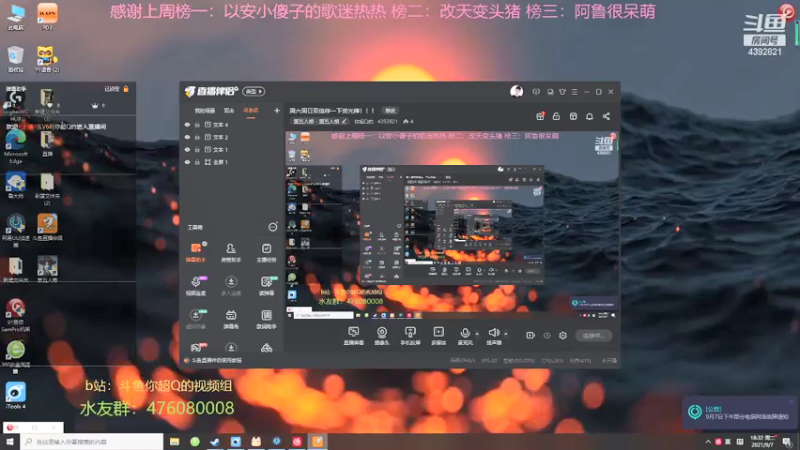800x450 pixels.
Task: Open the notification bell in the streaming app
Action: [589, 116]
